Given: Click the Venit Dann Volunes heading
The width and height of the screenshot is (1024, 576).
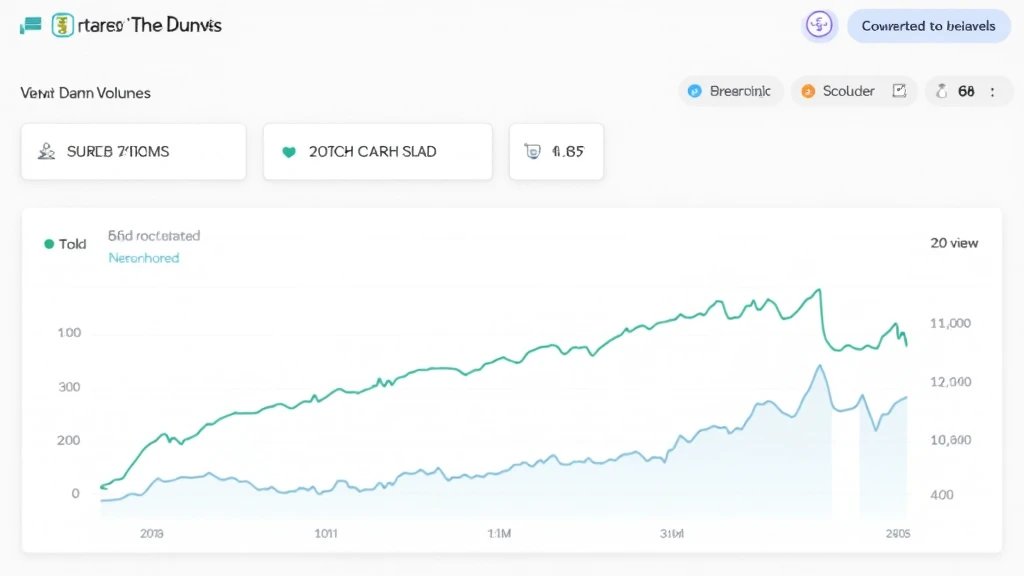Looking at the screenshot, I should 86,93.
